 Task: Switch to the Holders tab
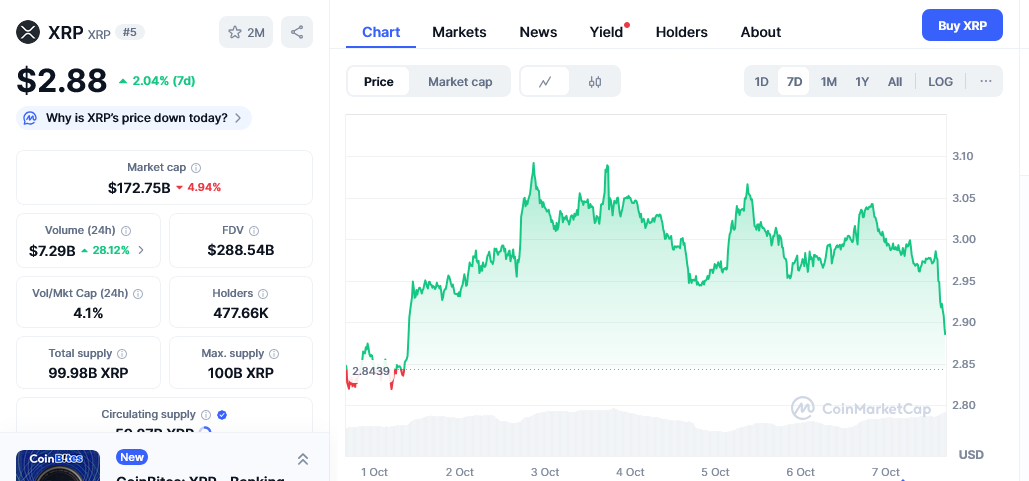click(681, 32)
